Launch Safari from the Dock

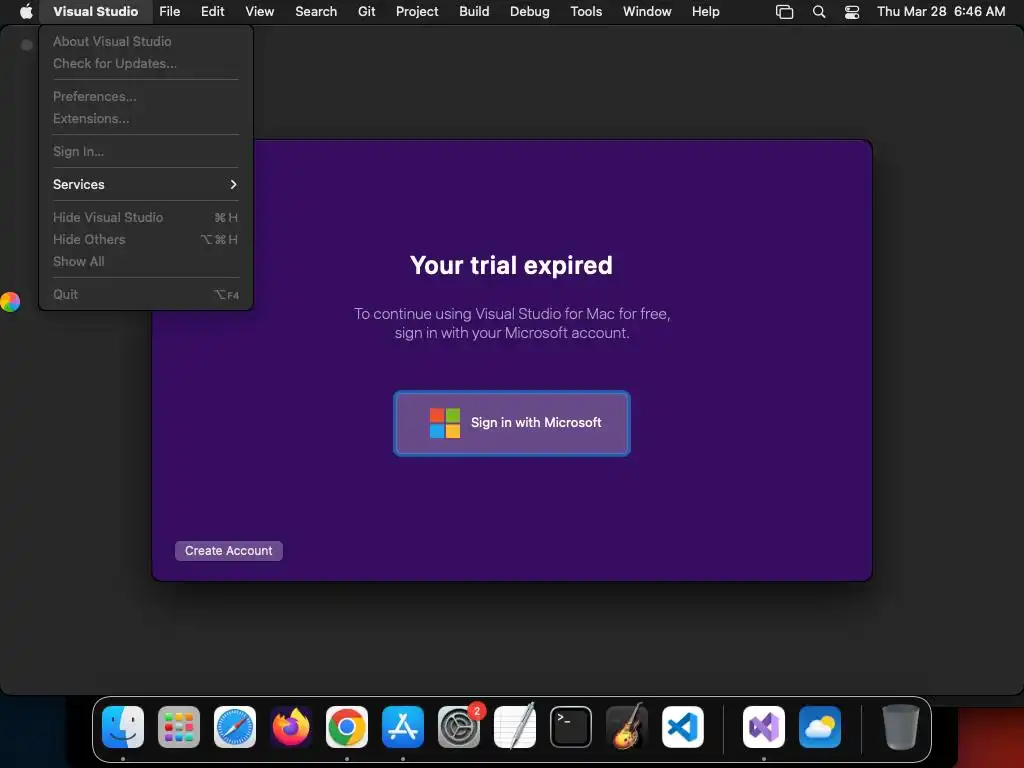click(235, 727)
